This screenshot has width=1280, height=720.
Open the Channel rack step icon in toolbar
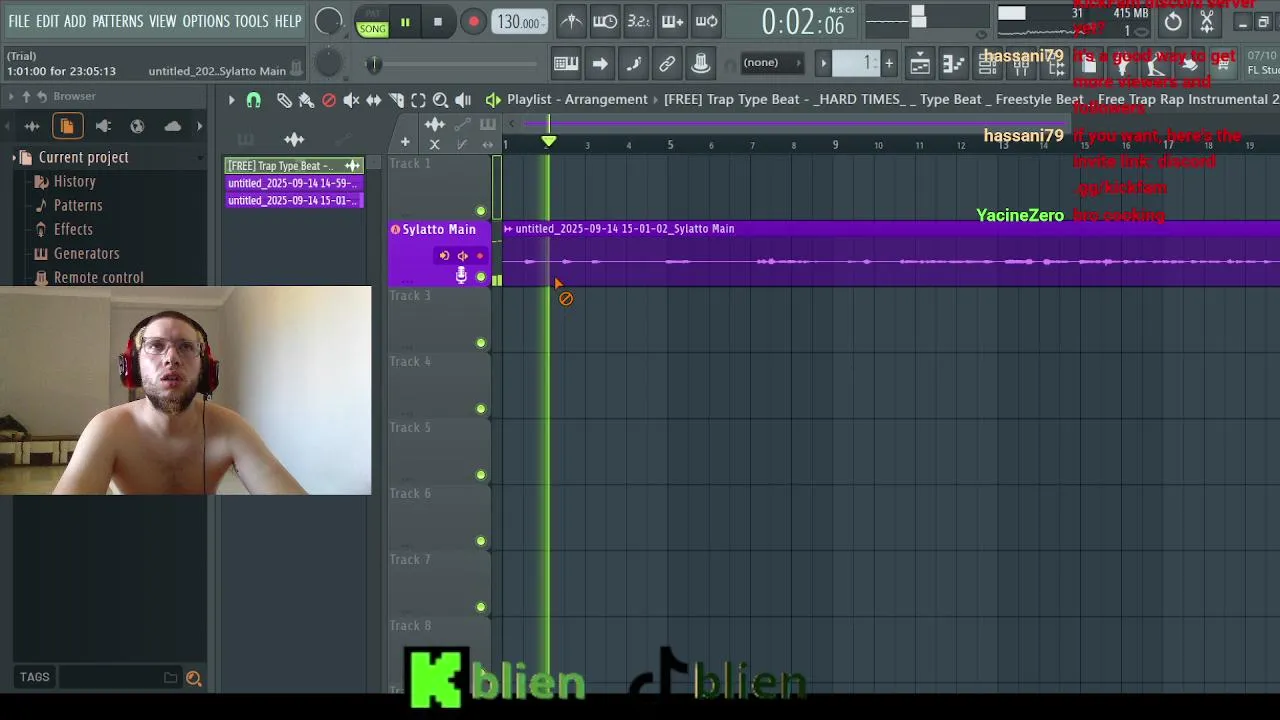pyautogui.click(x=987, y=64)
